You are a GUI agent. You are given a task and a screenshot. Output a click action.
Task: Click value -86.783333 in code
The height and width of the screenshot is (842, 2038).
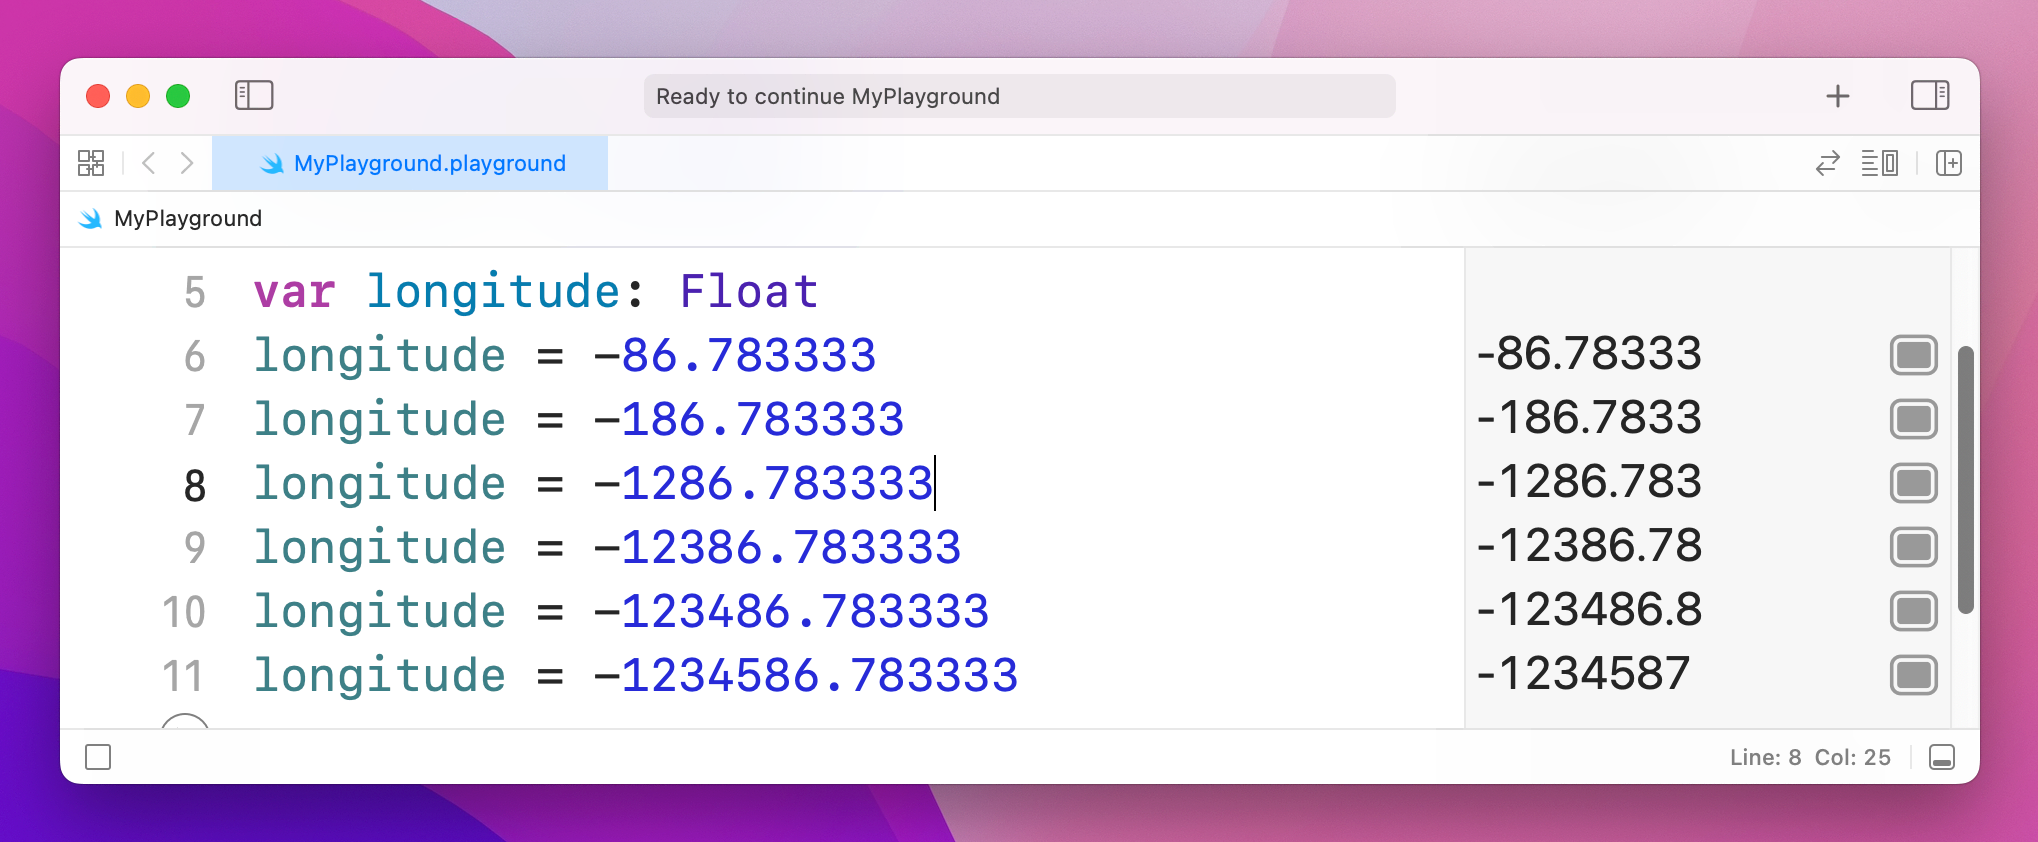[x=734, y=356]
